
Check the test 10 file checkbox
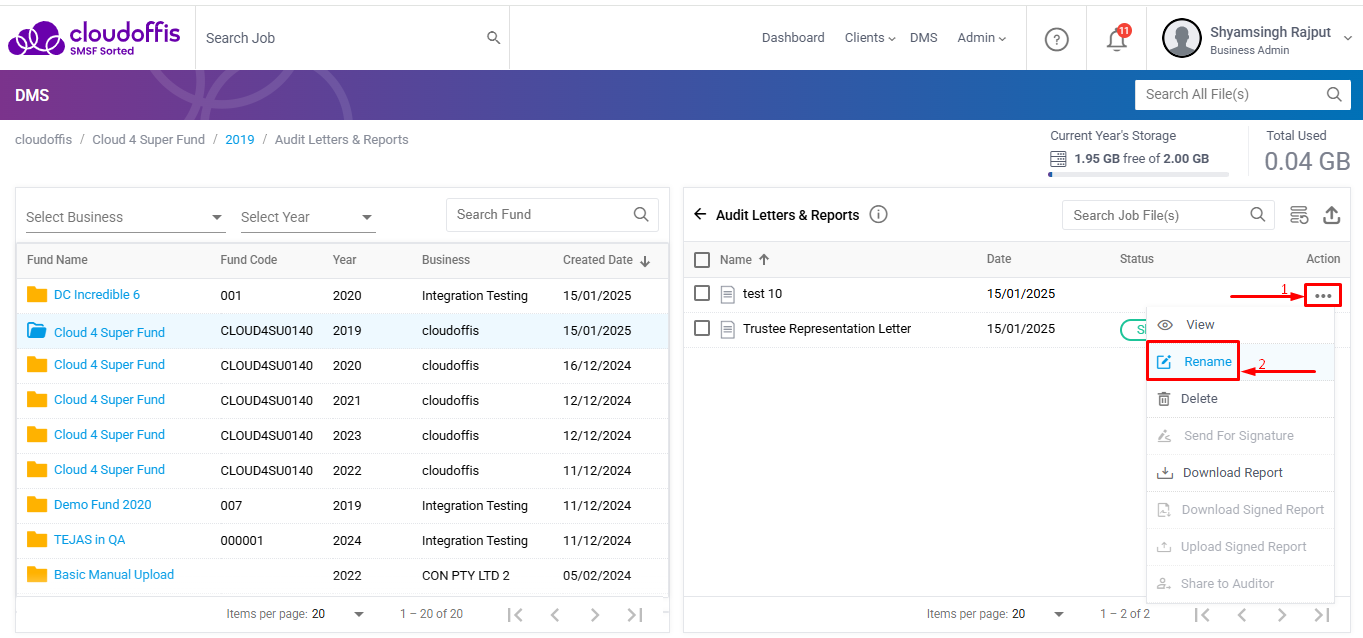pyautogui.click(x=702, y=293)
